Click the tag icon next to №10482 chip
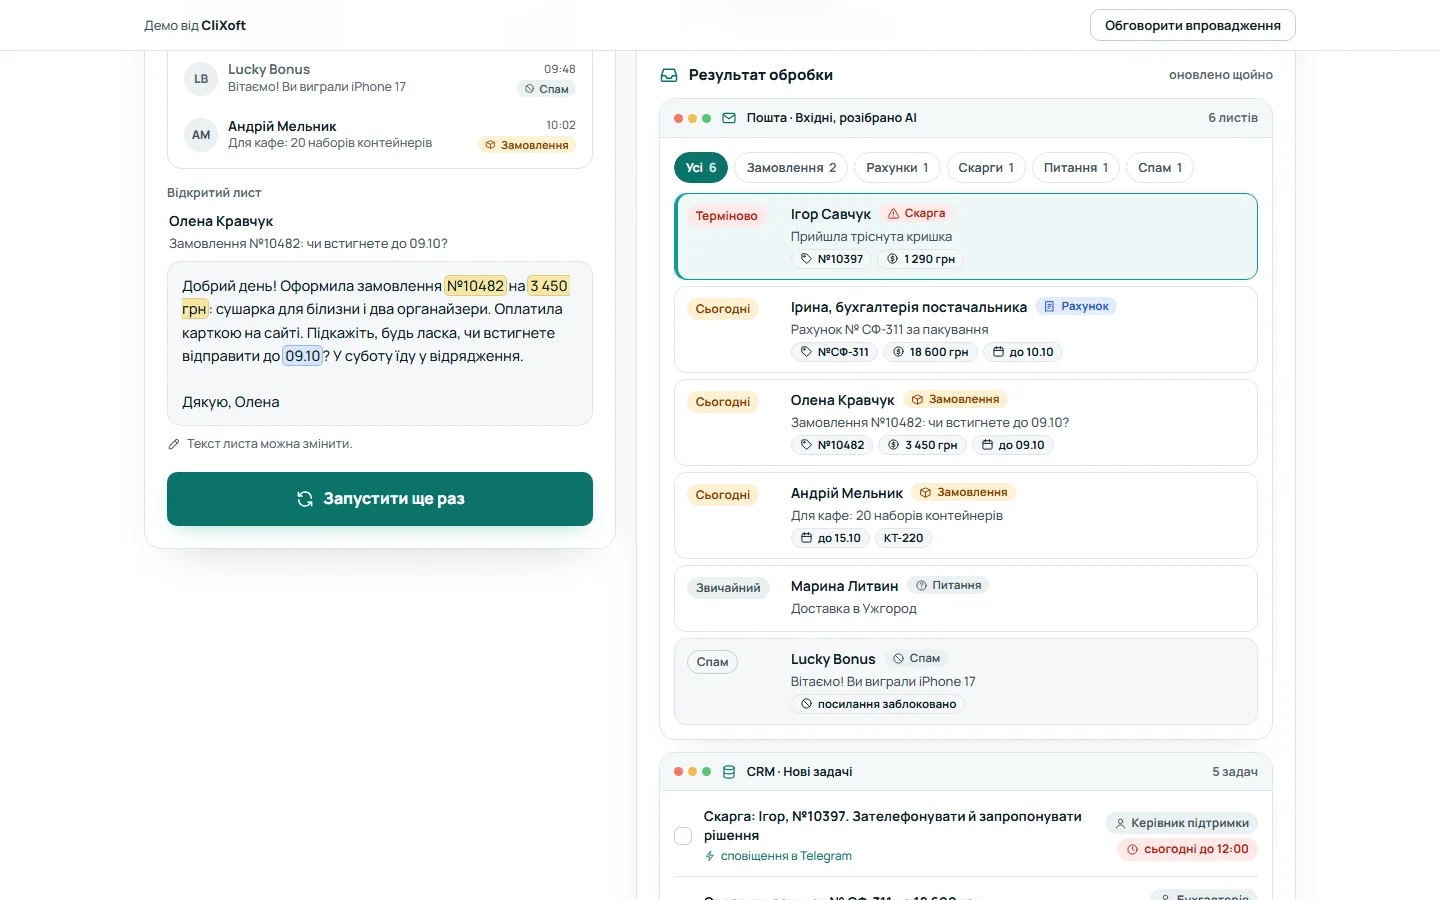The image size is (1440, 900). tap(806, 445)
